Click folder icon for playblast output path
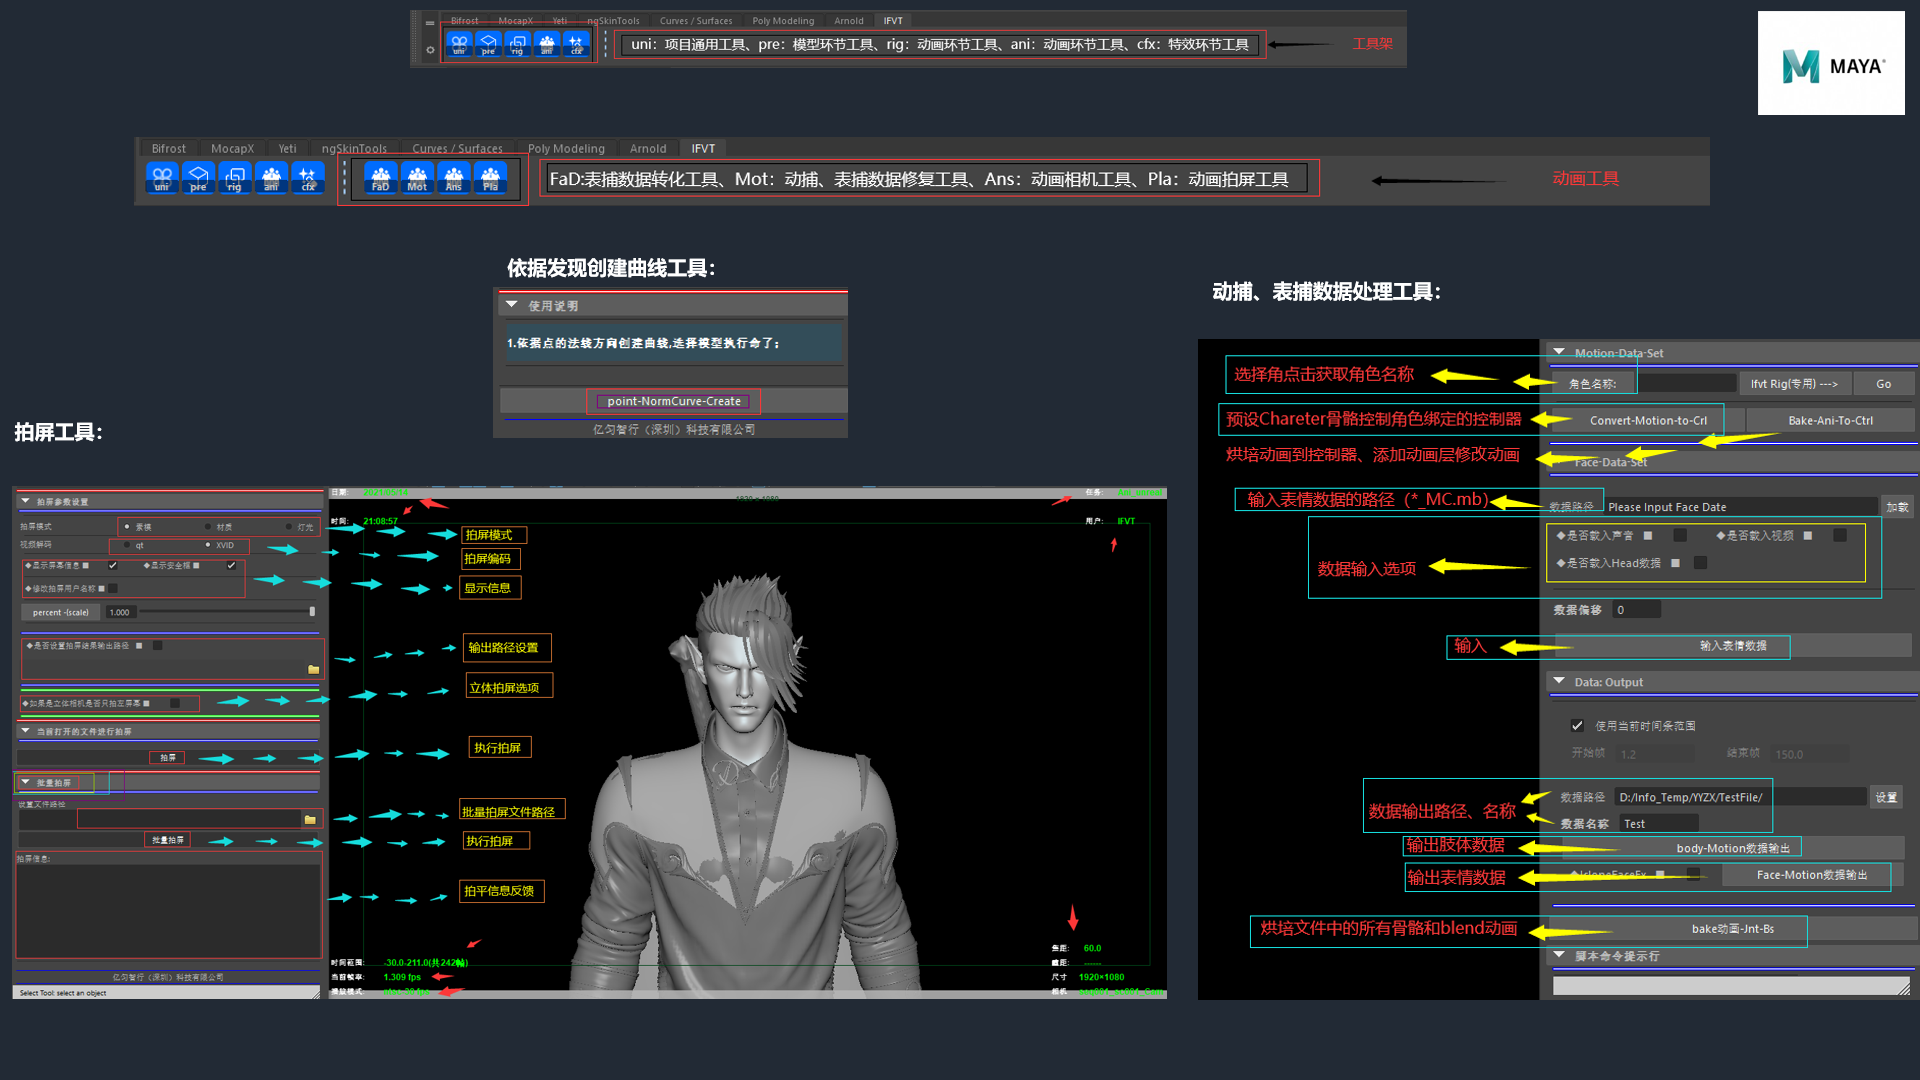 [x=314, y=669]
